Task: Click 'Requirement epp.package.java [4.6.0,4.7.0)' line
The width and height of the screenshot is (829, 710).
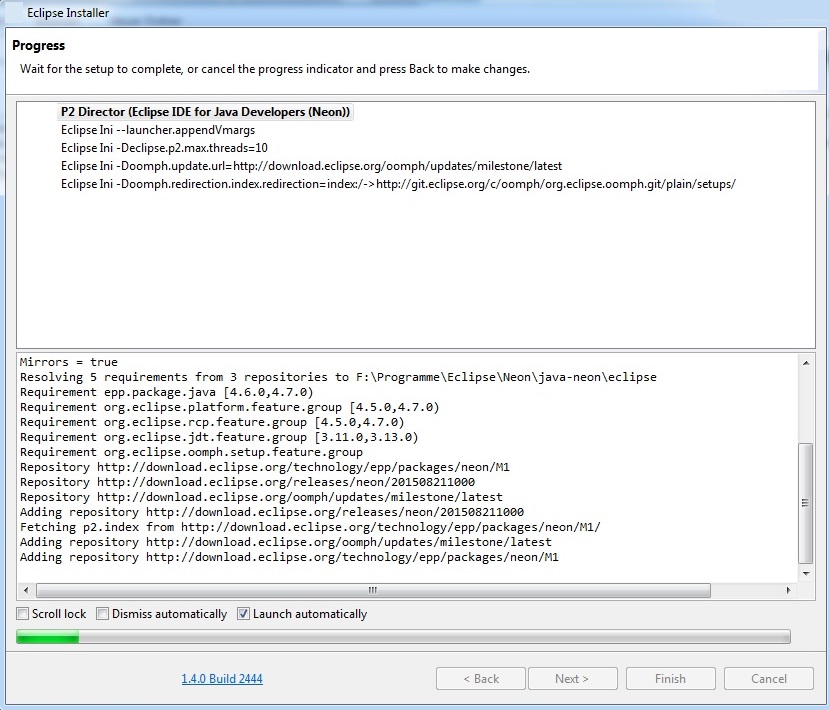Action: [x=167, y=392]
